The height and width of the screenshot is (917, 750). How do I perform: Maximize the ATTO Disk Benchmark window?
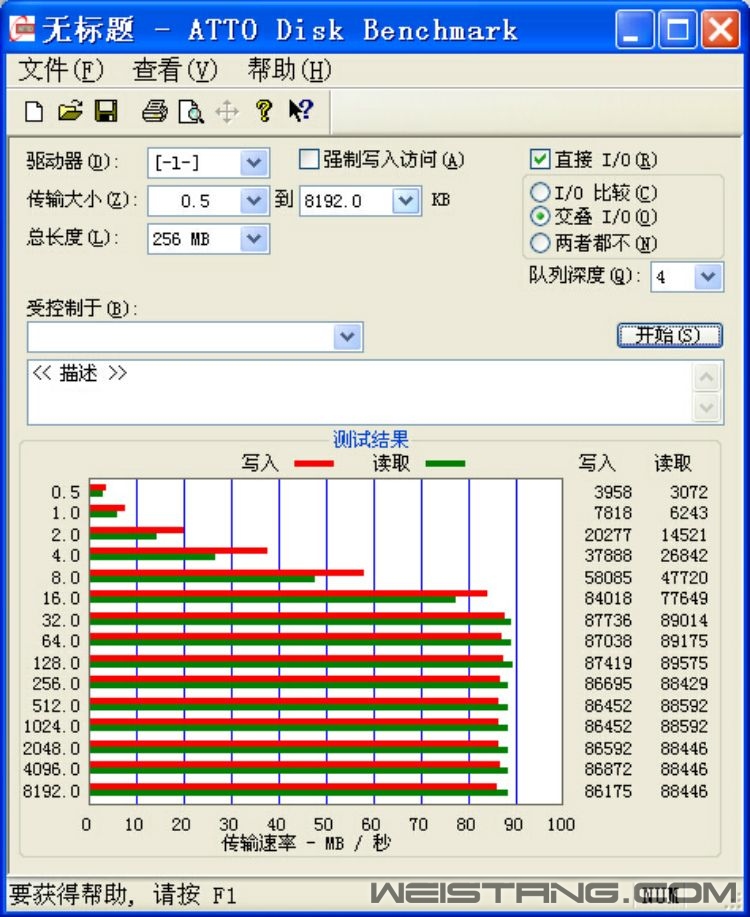tap(677, 29)
